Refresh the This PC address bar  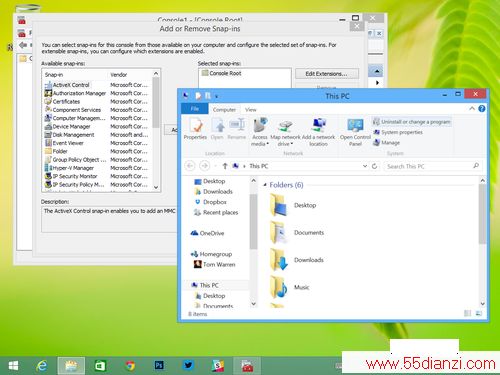pos(374,166)
